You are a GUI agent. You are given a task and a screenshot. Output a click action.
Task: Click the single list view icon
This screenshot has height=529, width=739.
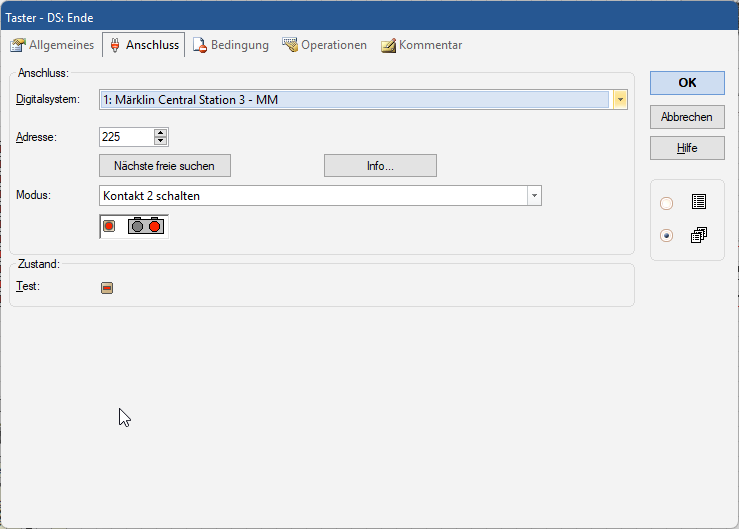tap(698, 202)
